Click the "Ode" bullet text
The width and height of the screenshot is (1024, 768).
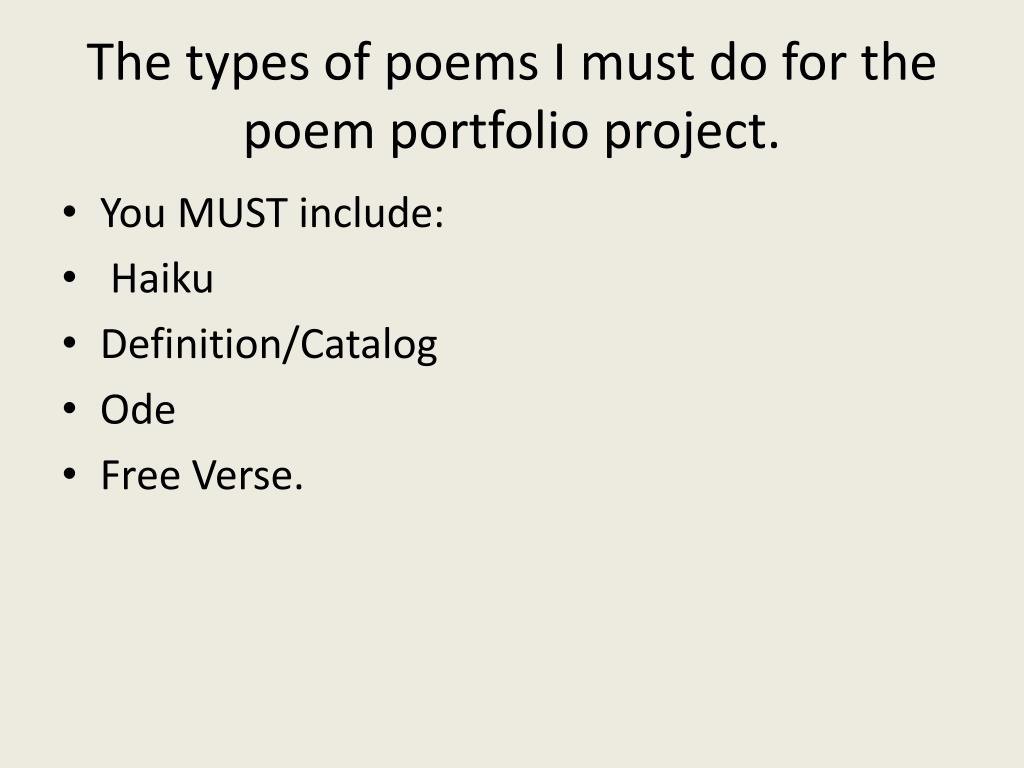pyautogui.click(x=138, y=409)
